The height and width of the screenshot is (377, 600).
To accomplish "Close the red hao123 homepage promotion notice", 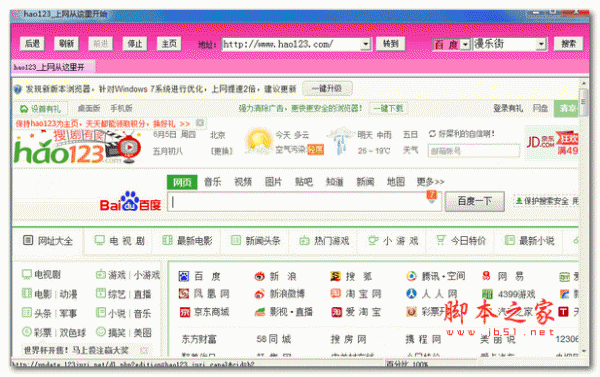I will [200, 123].
